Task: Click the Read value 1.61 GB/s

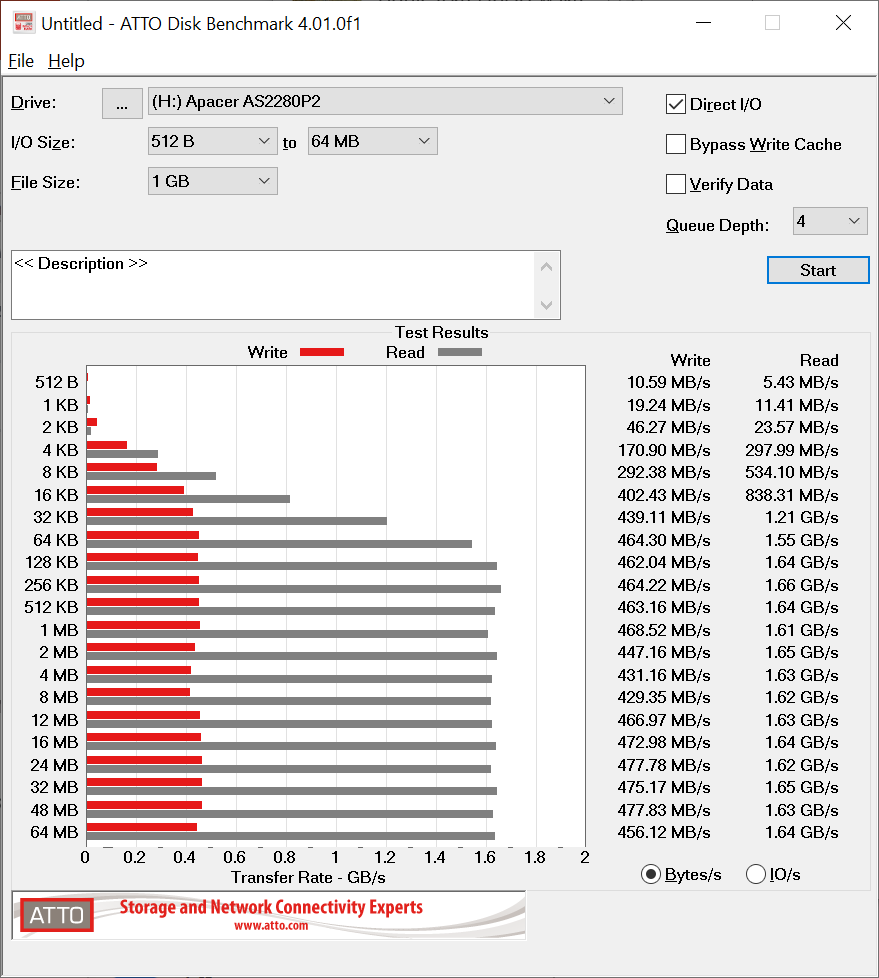Action: click(x=802, y=630)
